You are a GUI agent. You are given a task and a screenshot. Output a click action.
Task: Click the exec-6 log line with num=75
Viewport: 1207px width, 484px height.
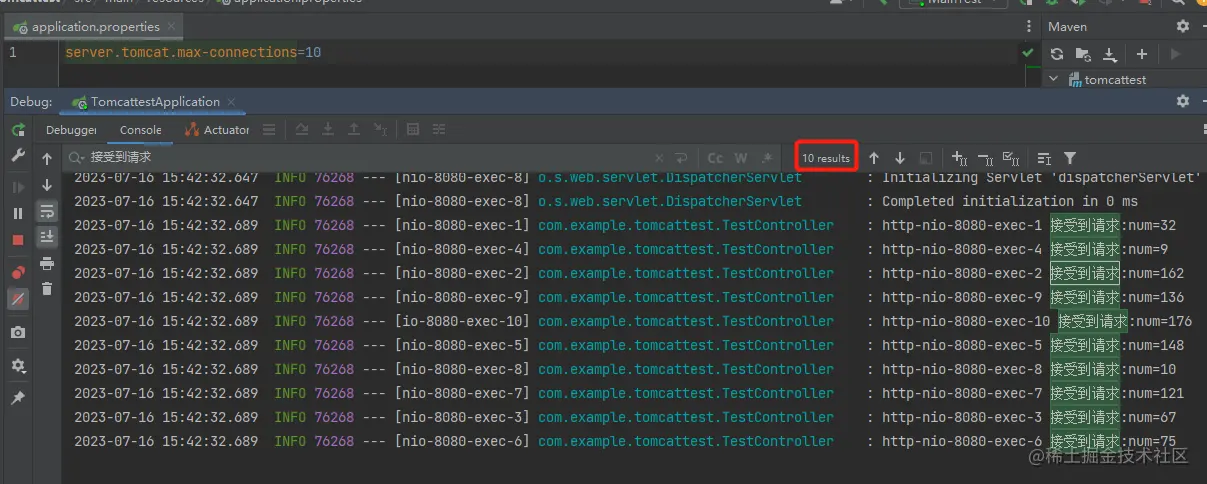pyautogui.click(x=625, y=441)
